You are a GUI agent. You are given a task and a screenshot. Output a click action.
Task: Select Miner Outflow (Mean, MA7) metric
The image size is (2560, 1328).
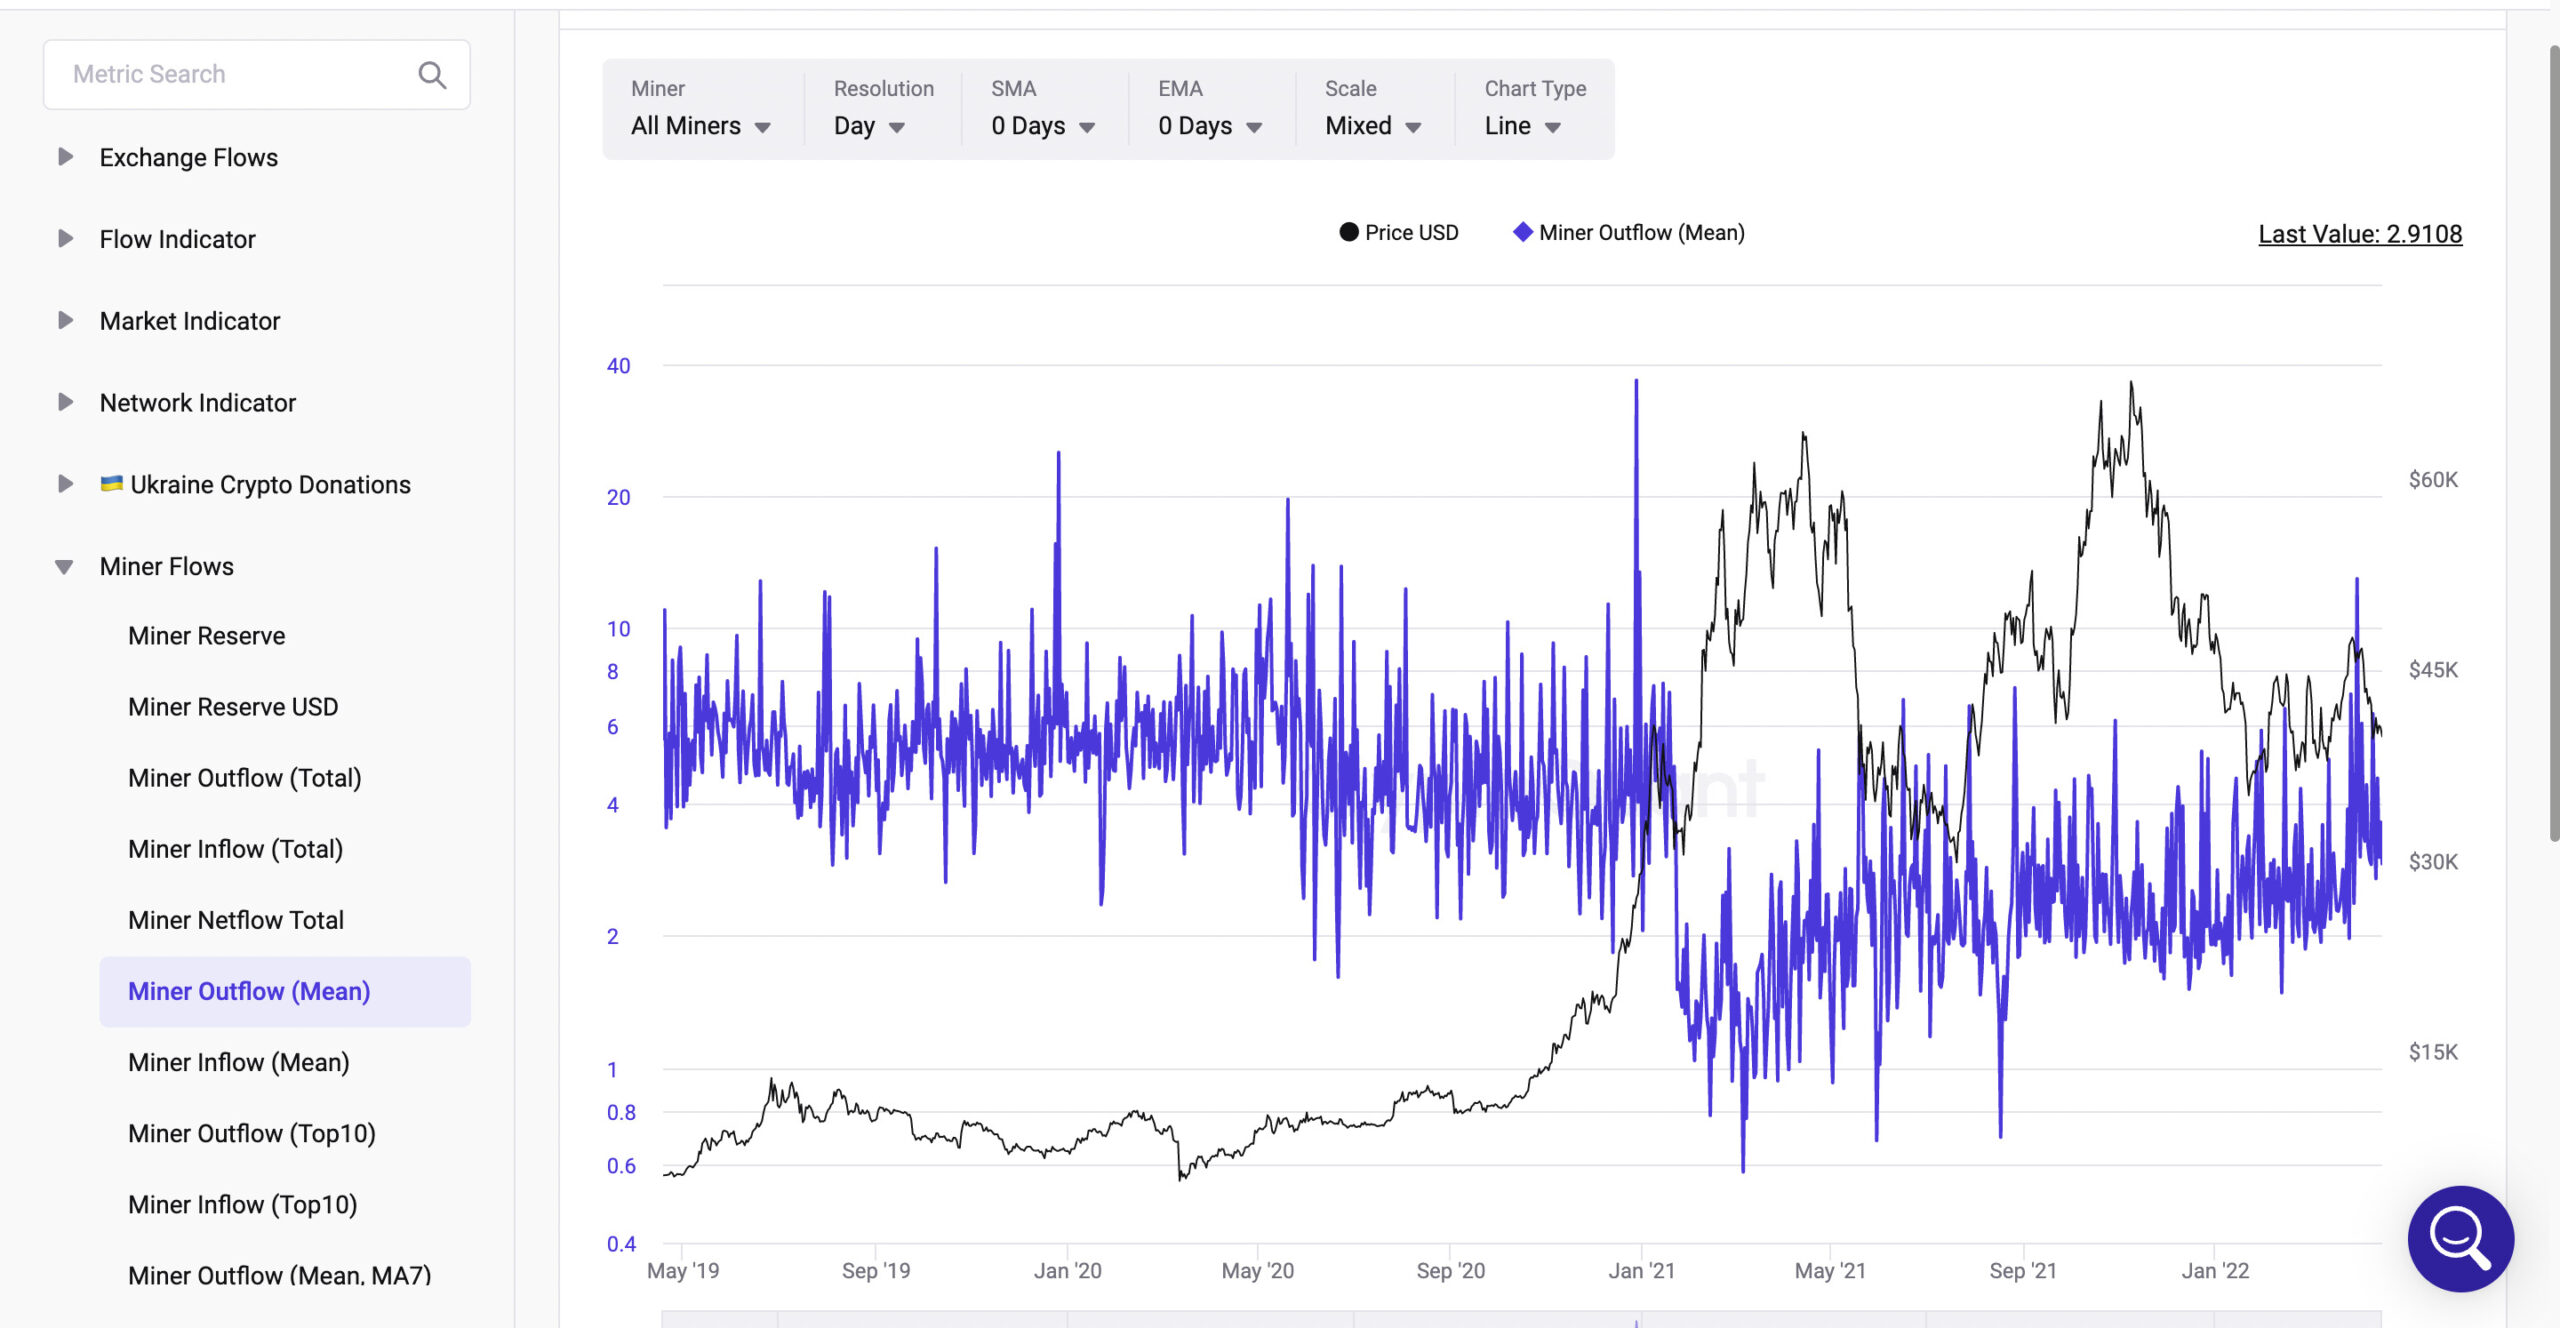(x=280, y=1275)
